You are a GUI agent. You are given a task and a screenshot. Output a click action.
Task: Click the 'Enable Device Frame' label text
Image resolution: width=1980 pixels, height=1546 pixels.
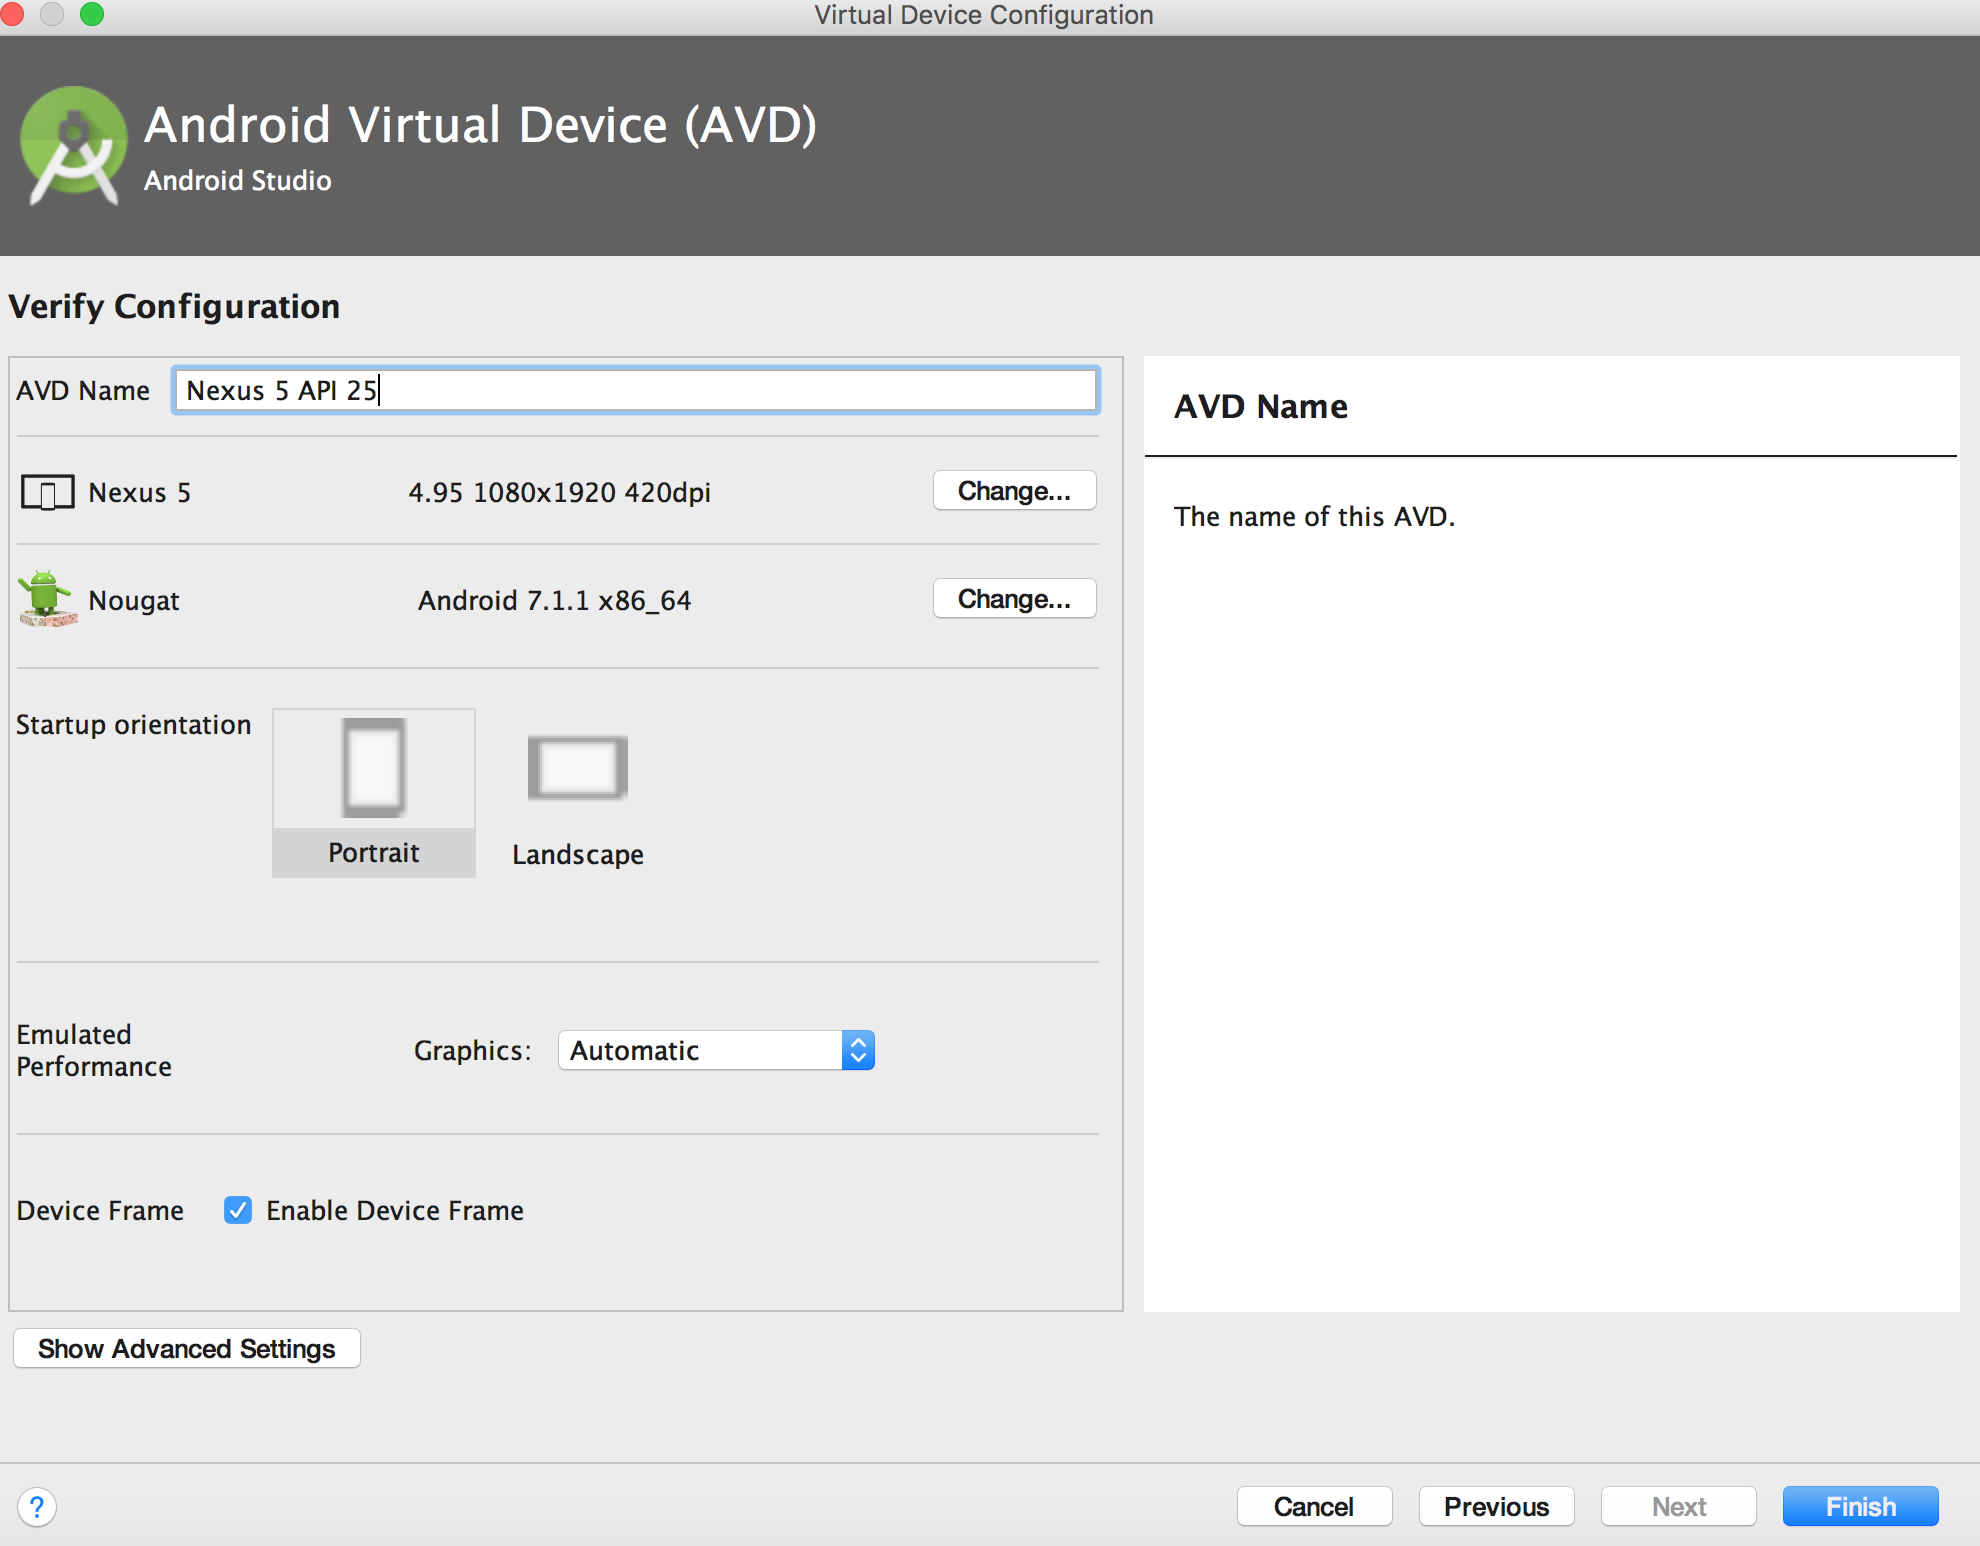coord(395,1211)
